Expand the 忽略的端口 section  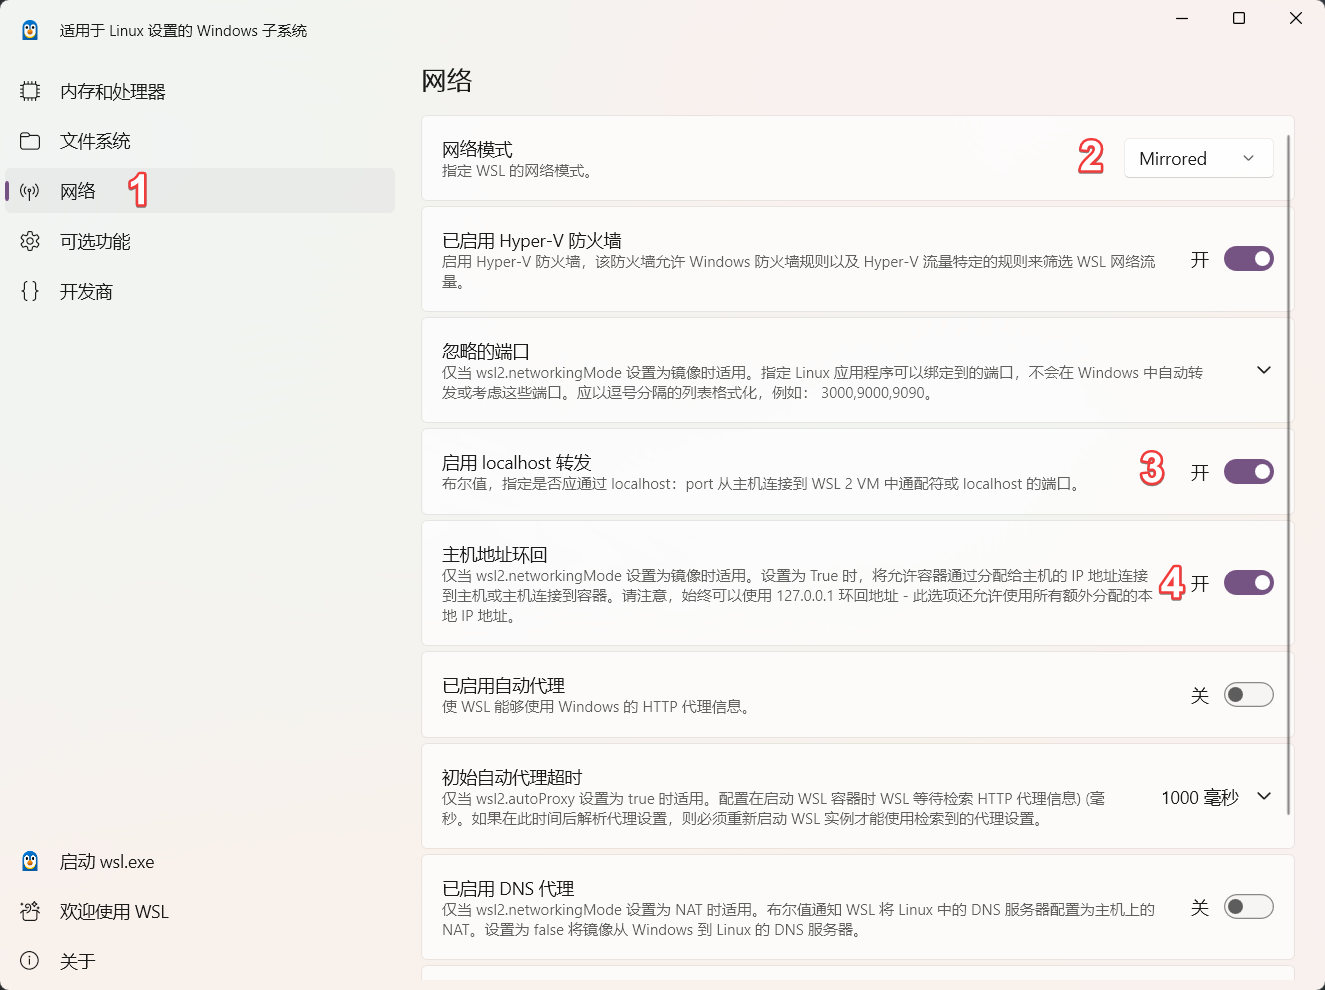[x=1264, y=370]
